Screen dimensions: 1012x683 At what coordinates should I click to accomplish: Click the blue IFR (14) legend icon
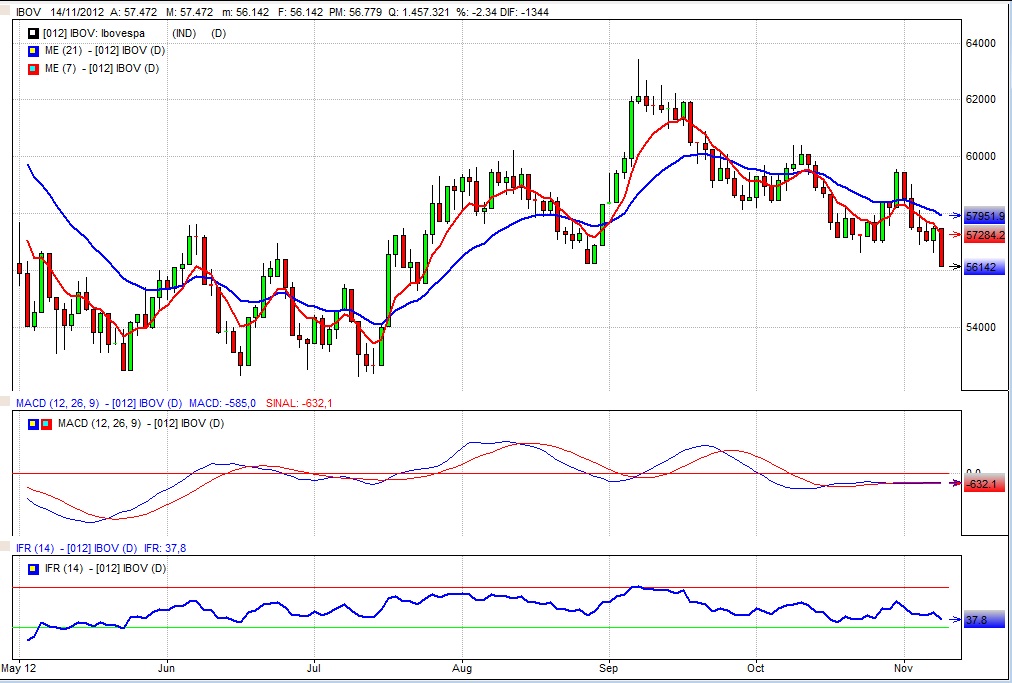point(33,569)
